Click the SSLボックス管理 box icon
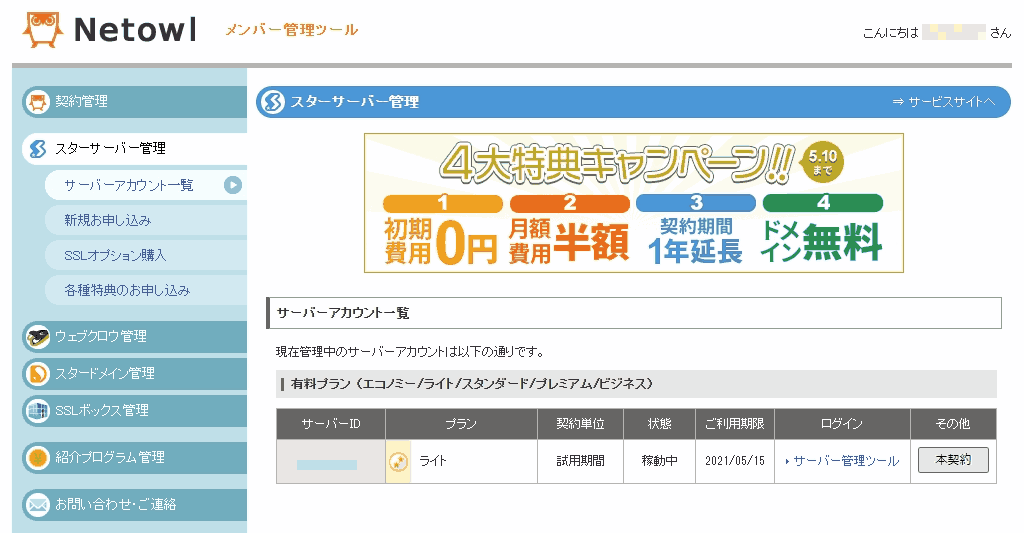 click(x=38, y=411)
